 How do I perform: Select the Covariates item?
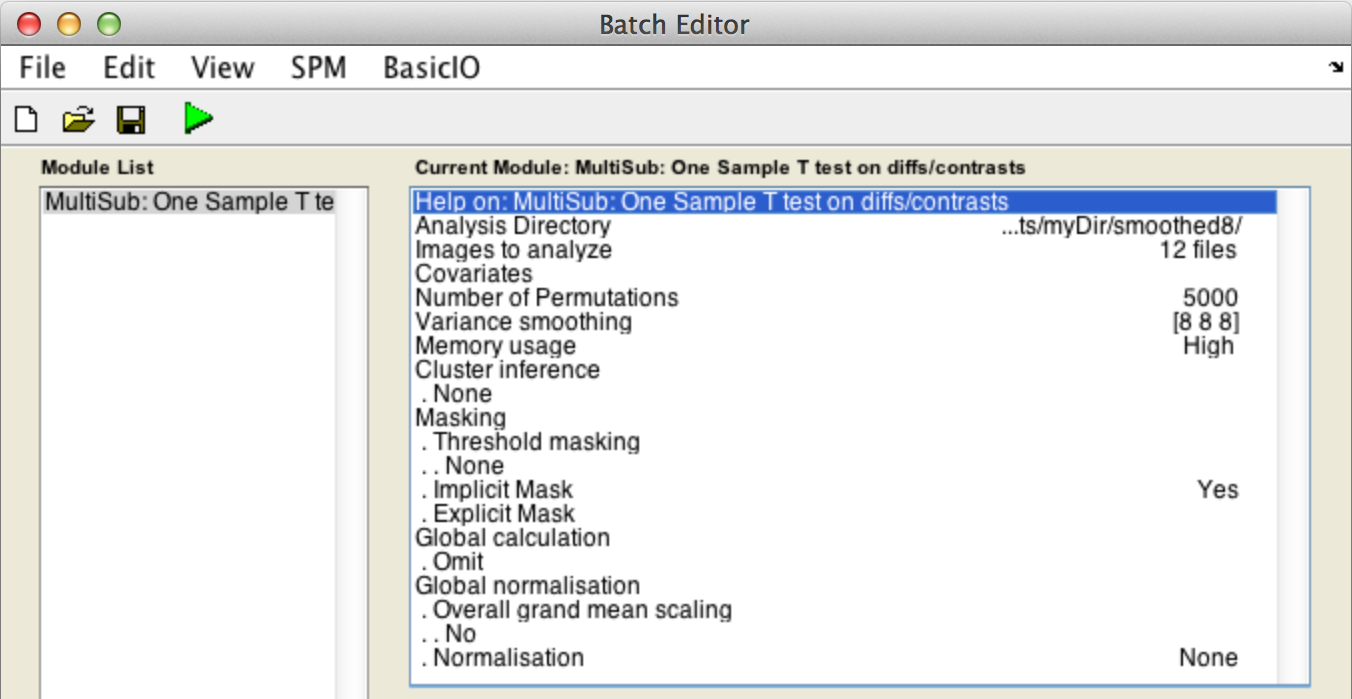pyautogui.click(x=845, y=274)
